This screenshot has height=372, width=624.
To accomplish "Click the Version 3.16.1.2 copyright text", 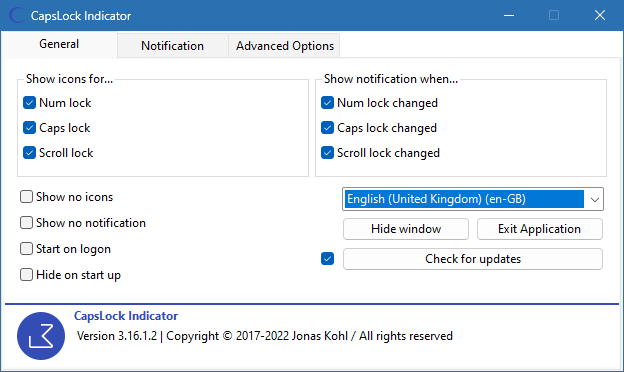I will click(x=265, y=336).
